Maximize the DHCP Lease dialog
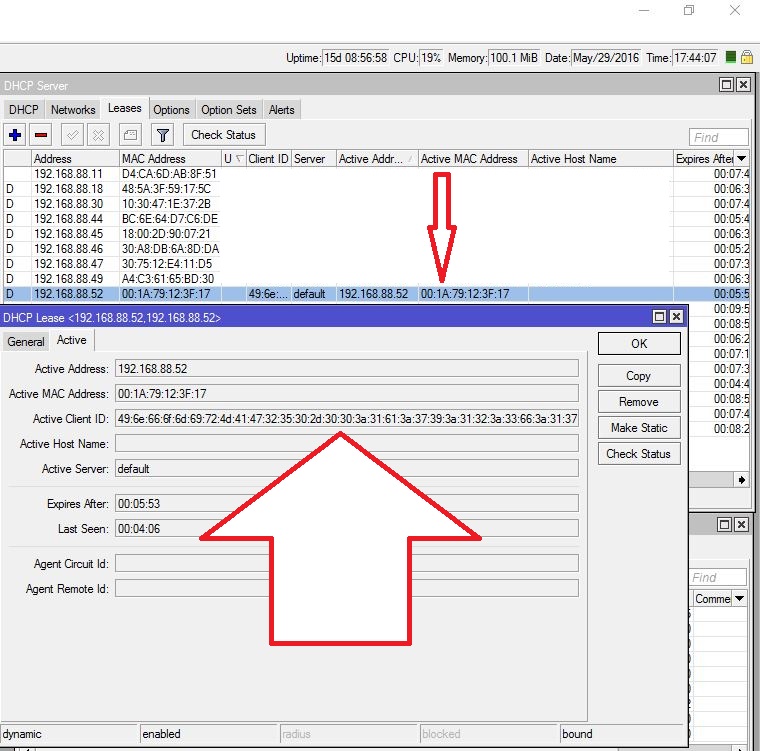 (x=659, y=317)
